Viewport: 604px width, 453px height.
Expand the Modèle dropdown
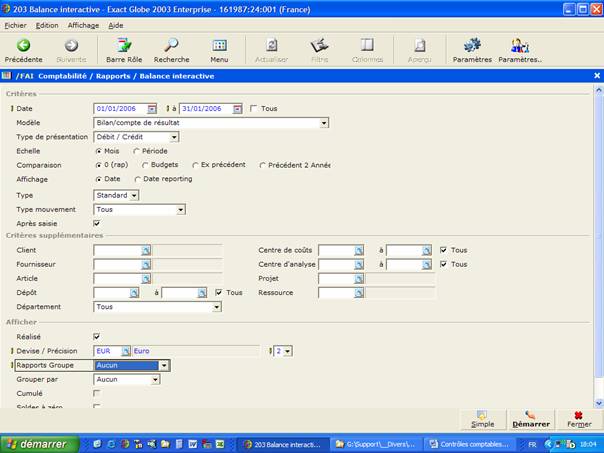coord(324,123)
